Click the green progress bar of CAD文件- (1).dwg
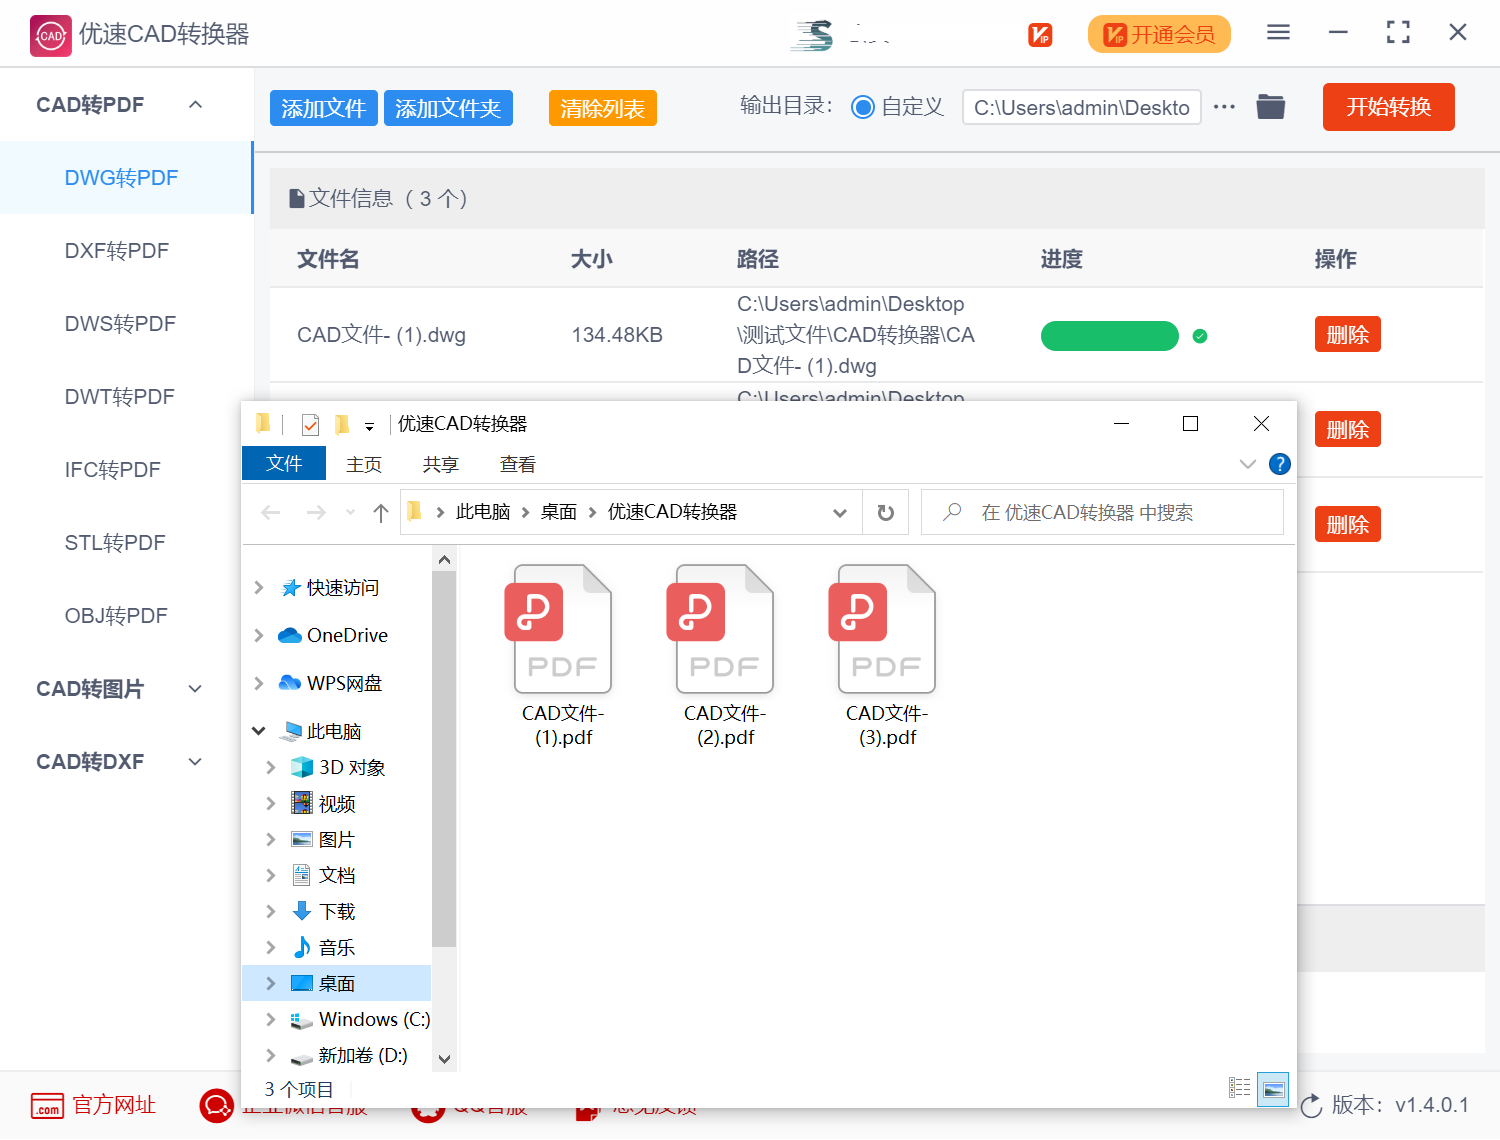1500x1140 pixels. click(1110, 336)
